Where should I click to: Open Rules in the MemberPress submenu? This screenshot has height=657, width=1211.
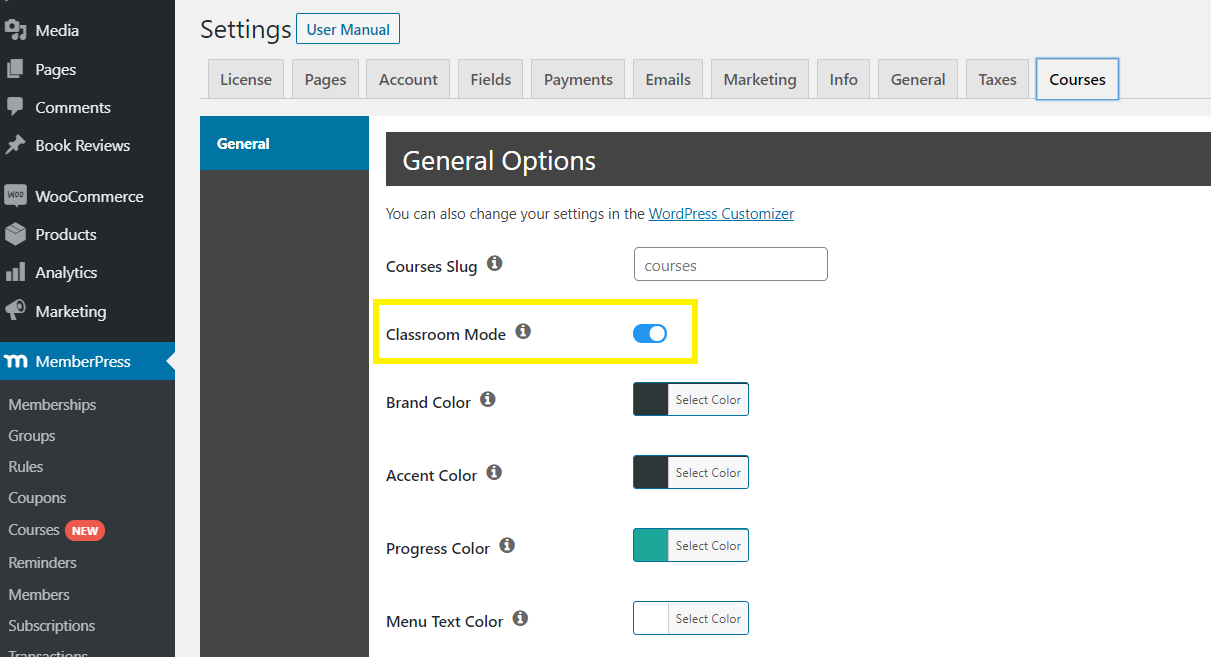[x=26, y=466]
